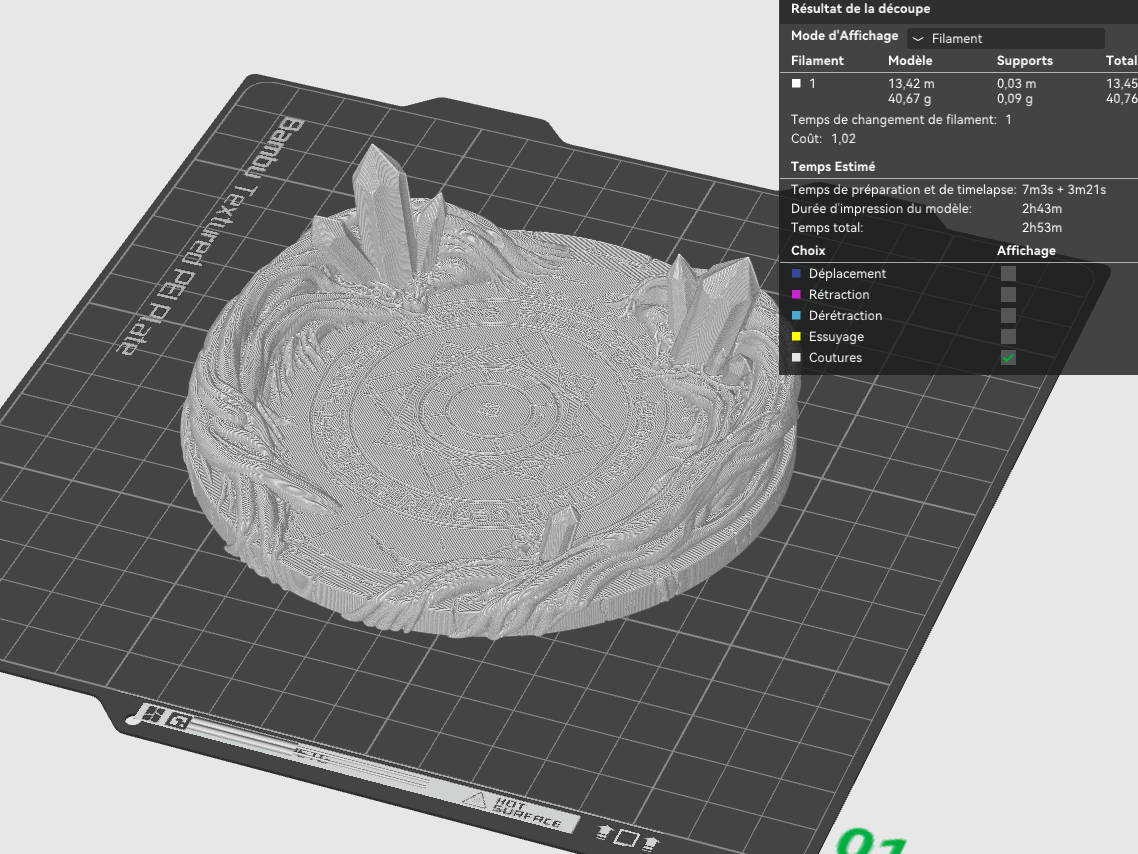
Task: Click the magenta Rétraction color swatch
Action: click(x=796, y=295)
